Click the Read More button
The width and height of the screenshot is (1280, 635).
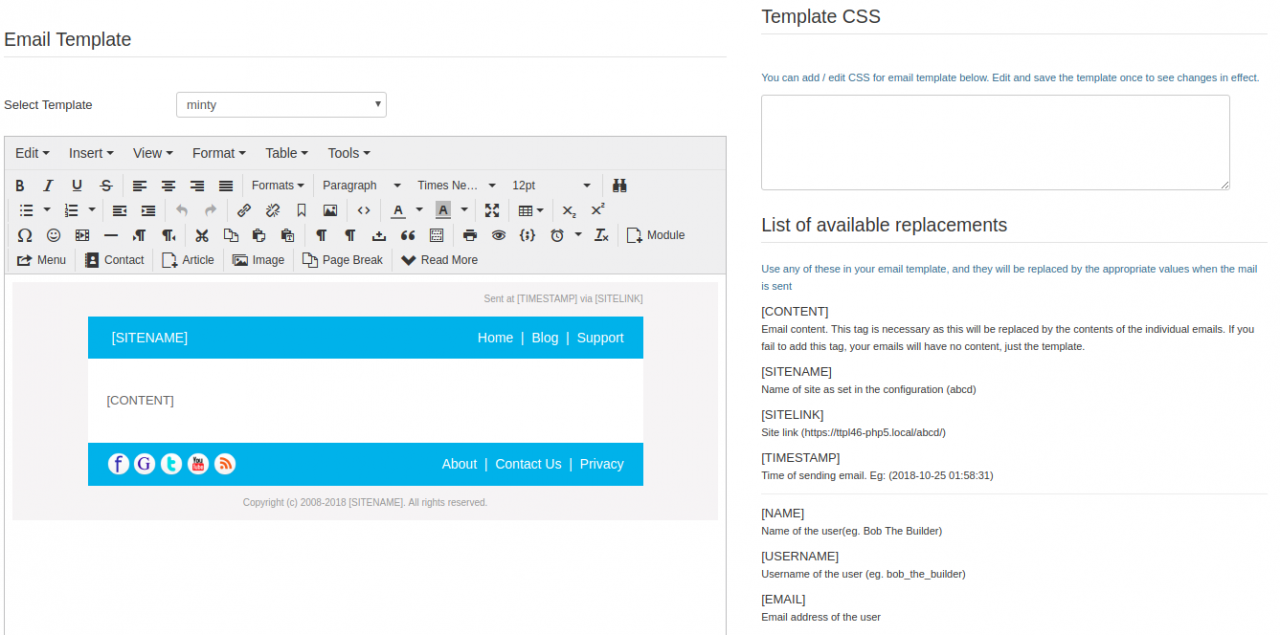point(439,260)
